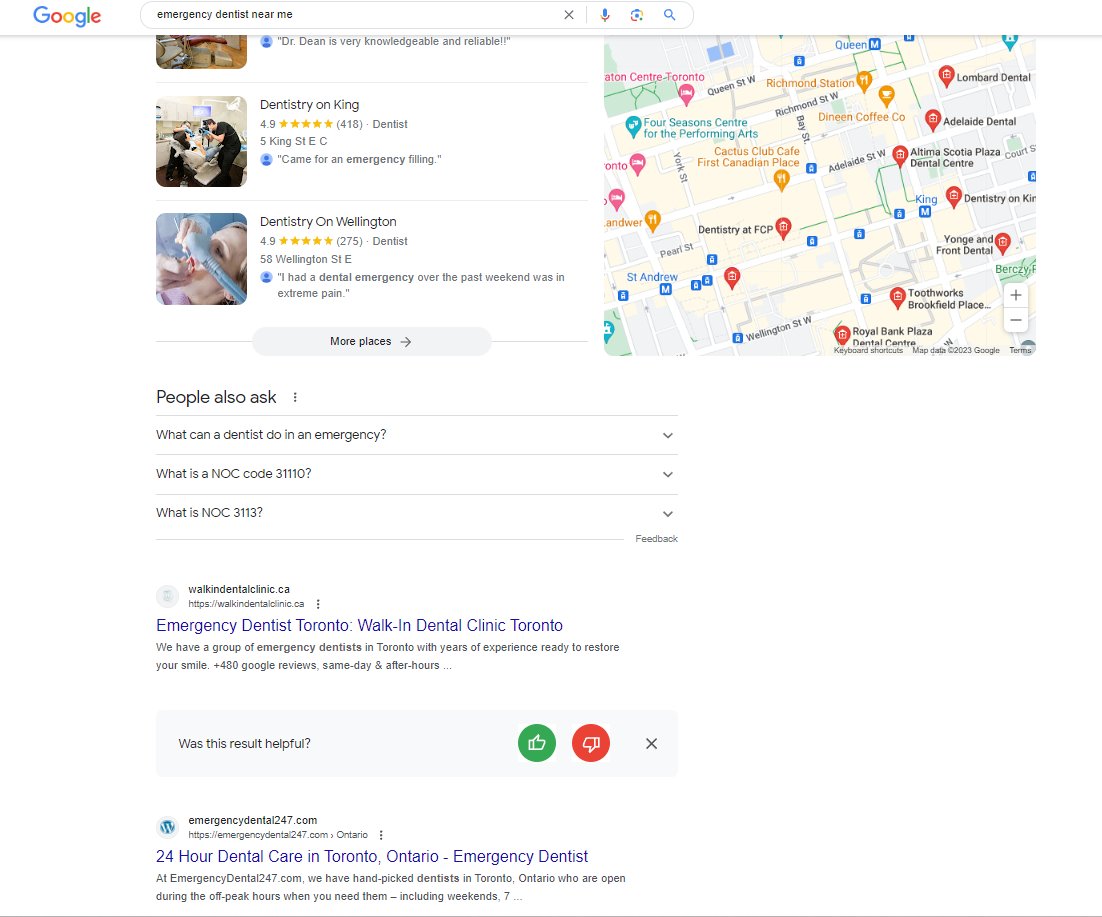Zoom out on the map
This screenshot has height=917, width=1102.
click(x=1016, y=320)
